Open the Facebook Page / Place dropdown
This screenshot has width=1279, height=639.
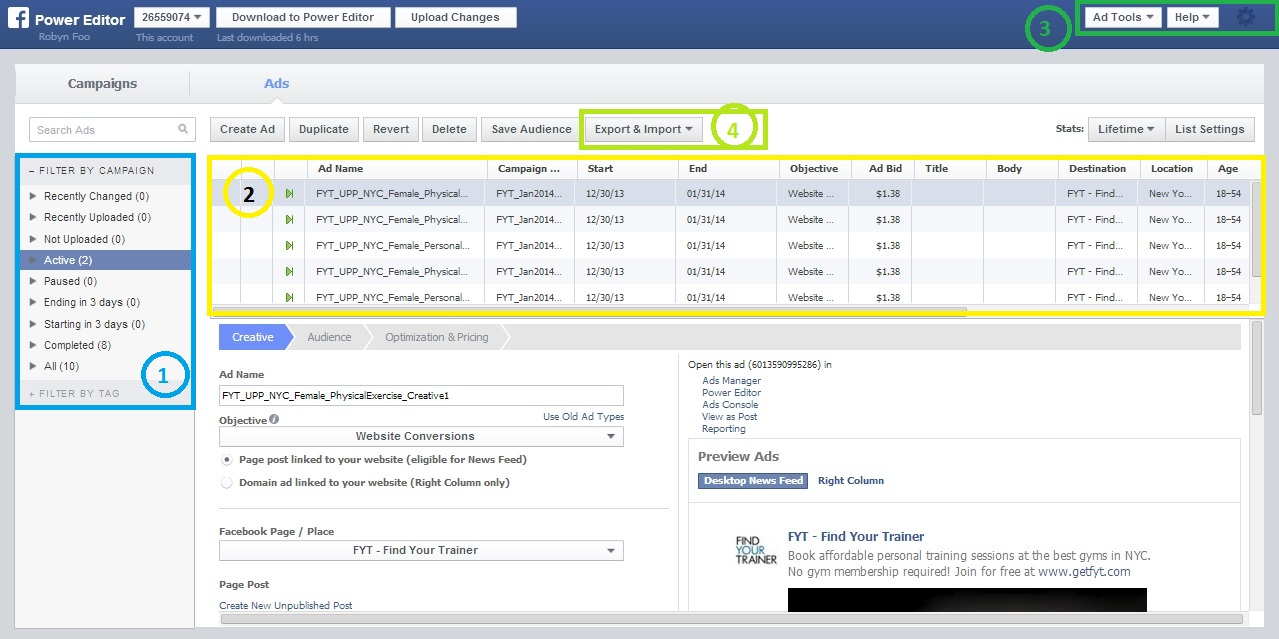421,550
